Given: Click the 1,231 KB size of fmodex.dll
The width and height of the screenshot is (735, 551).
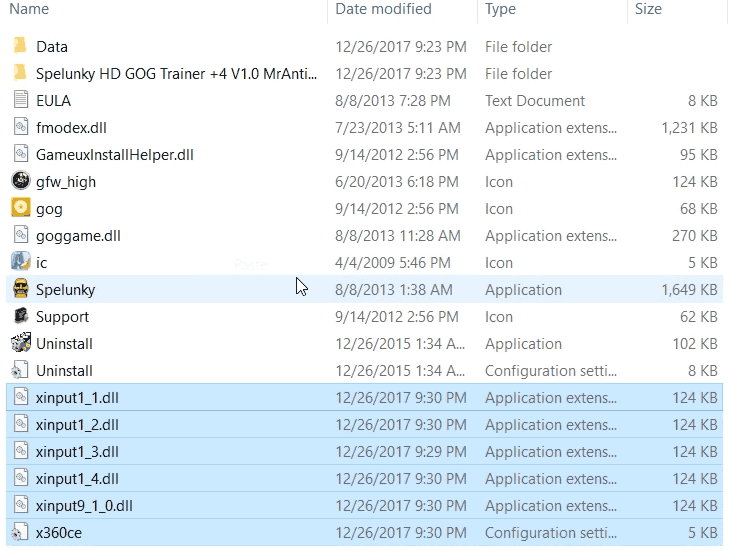Looking at the screenshot, I should (x=690, y=128).
